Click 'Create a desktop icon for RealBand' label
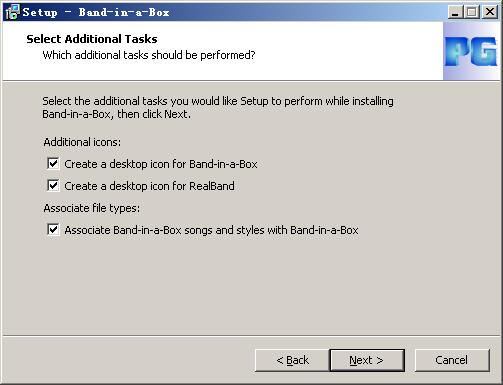503x385 pixels. tap(149, 186)
